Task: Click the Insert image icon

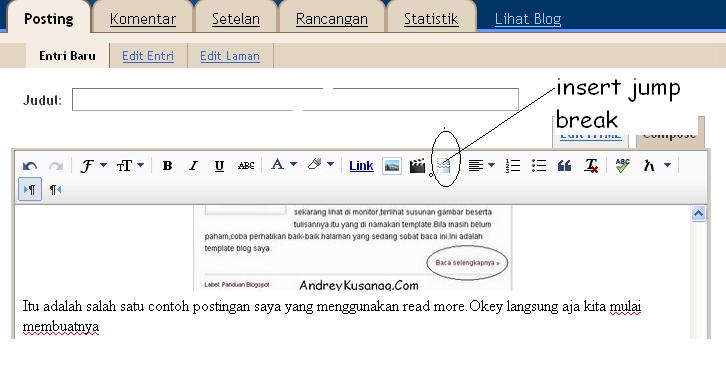Action: [x=392, y=166]
